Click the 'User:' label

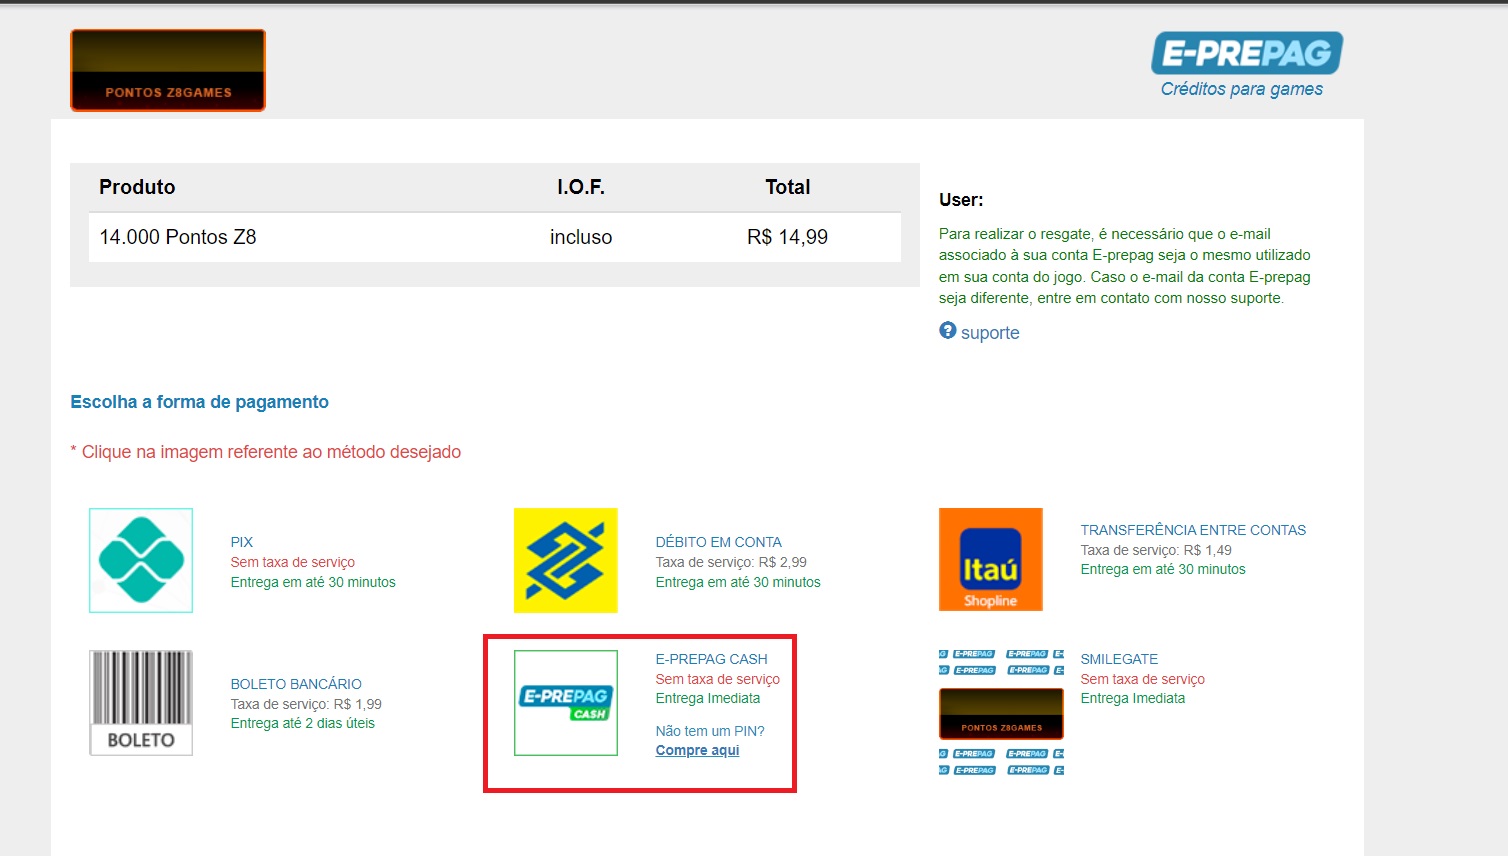coord(961,200)
